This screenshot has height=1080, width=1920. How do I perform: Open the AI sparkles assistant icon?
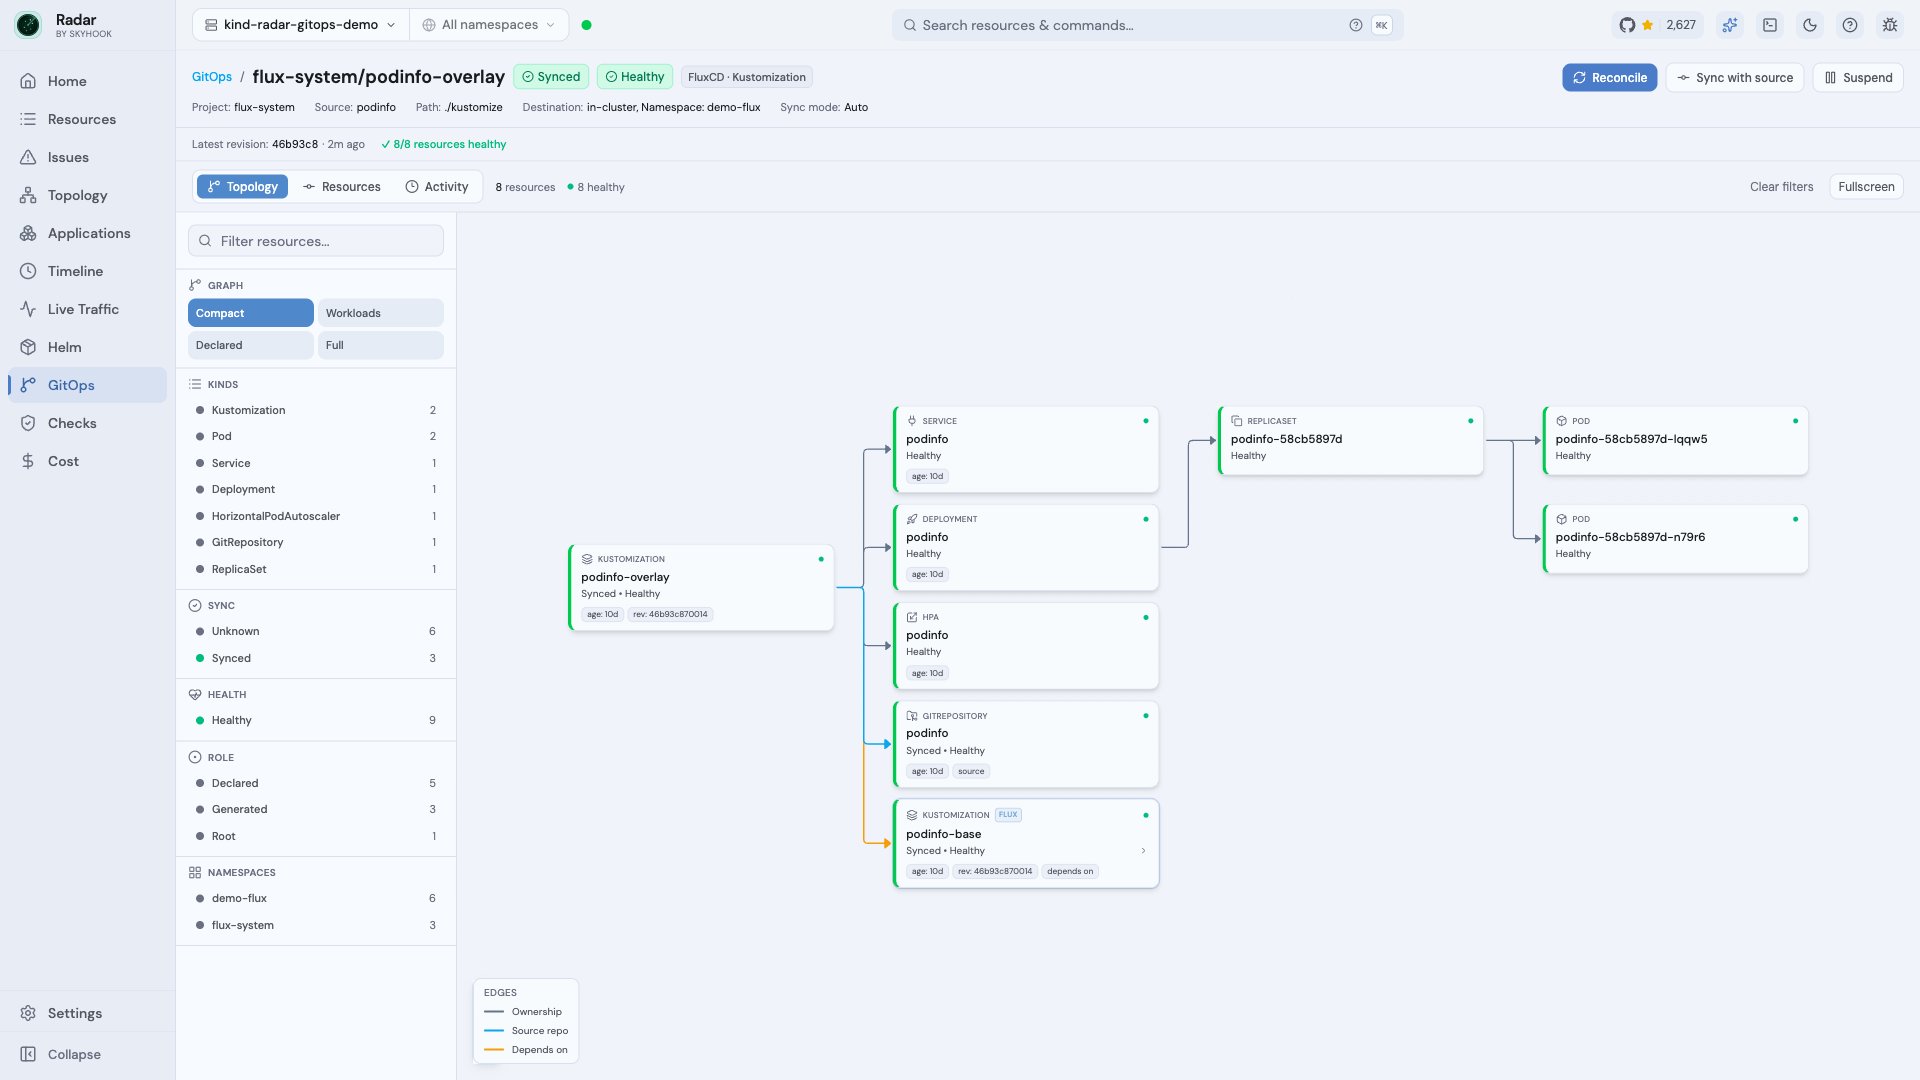1730,25
